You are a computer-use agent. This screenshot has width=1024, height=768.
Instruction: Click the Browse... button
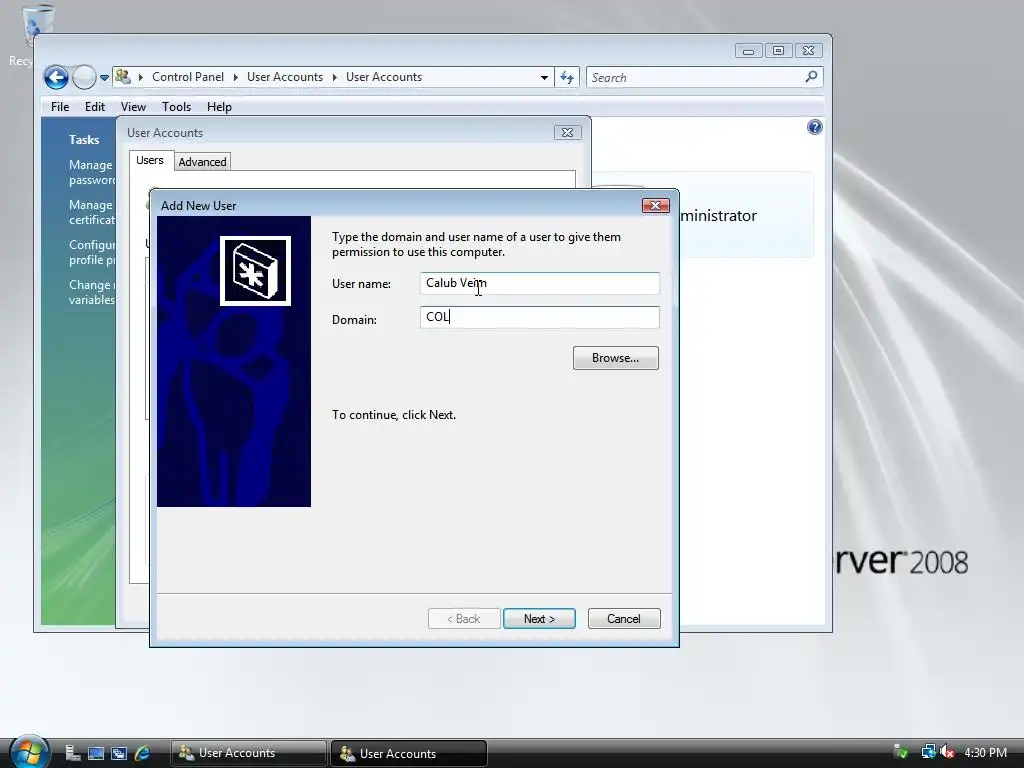click(x=616, y=358)
